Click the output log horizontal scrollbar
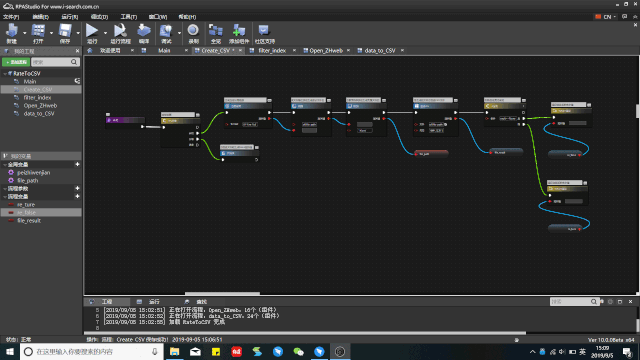The height and width of the screenshot is (360, 640). pos(305,333)
